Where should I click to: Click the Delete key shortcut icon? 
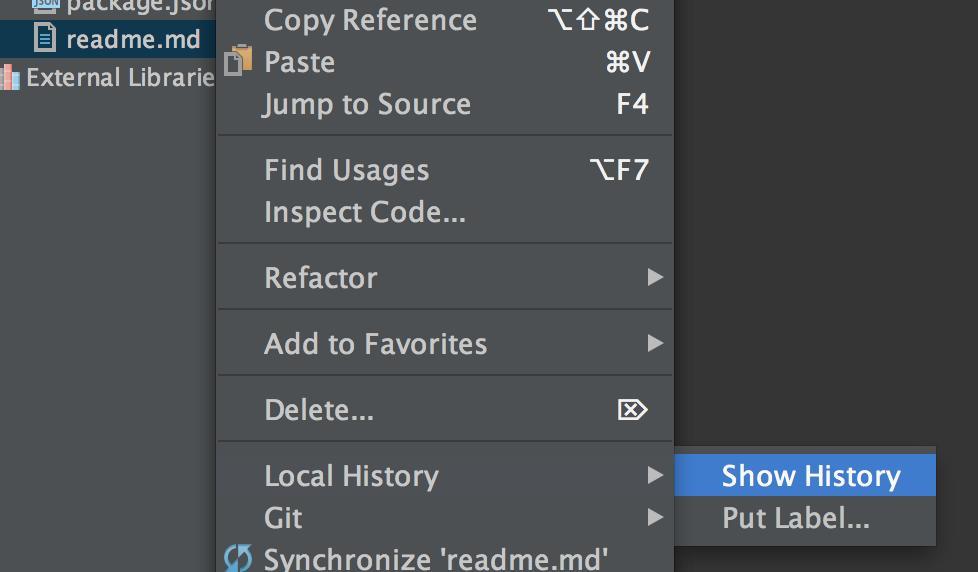(633, 410)
